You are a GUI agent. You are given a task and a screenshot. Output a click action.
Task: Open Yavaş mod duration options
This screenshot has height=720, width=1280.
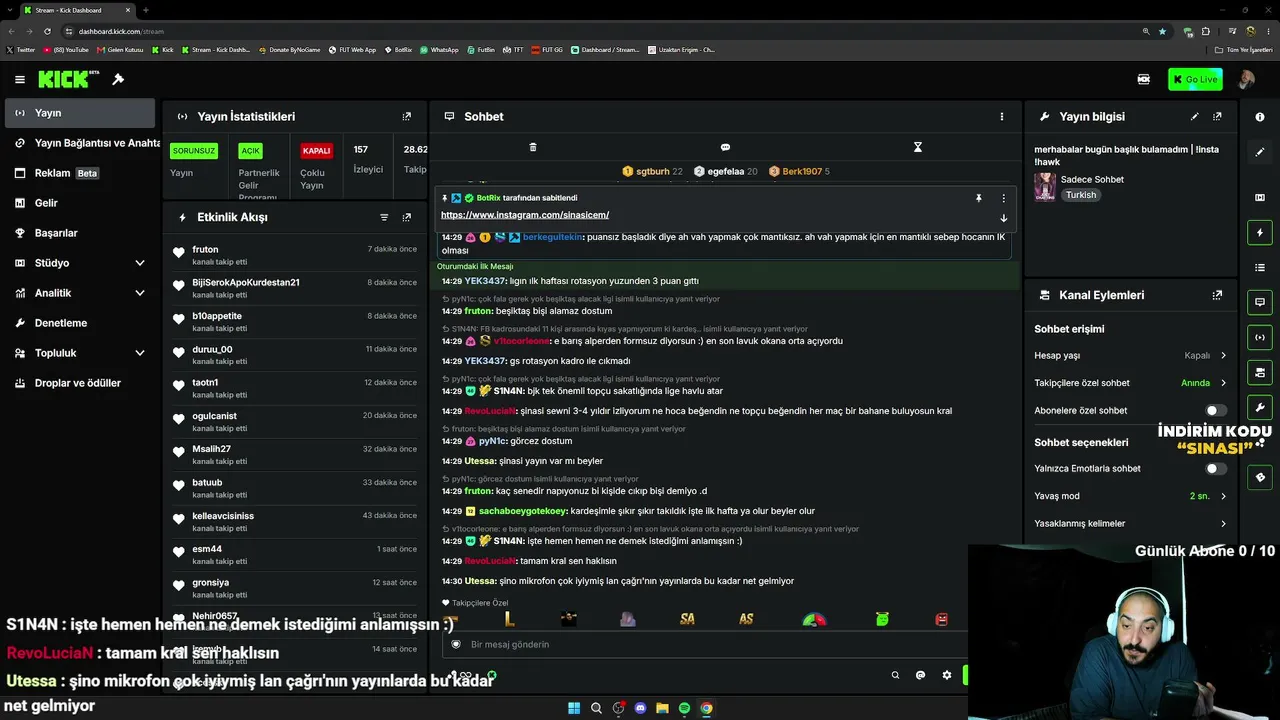click(1131, 496)
